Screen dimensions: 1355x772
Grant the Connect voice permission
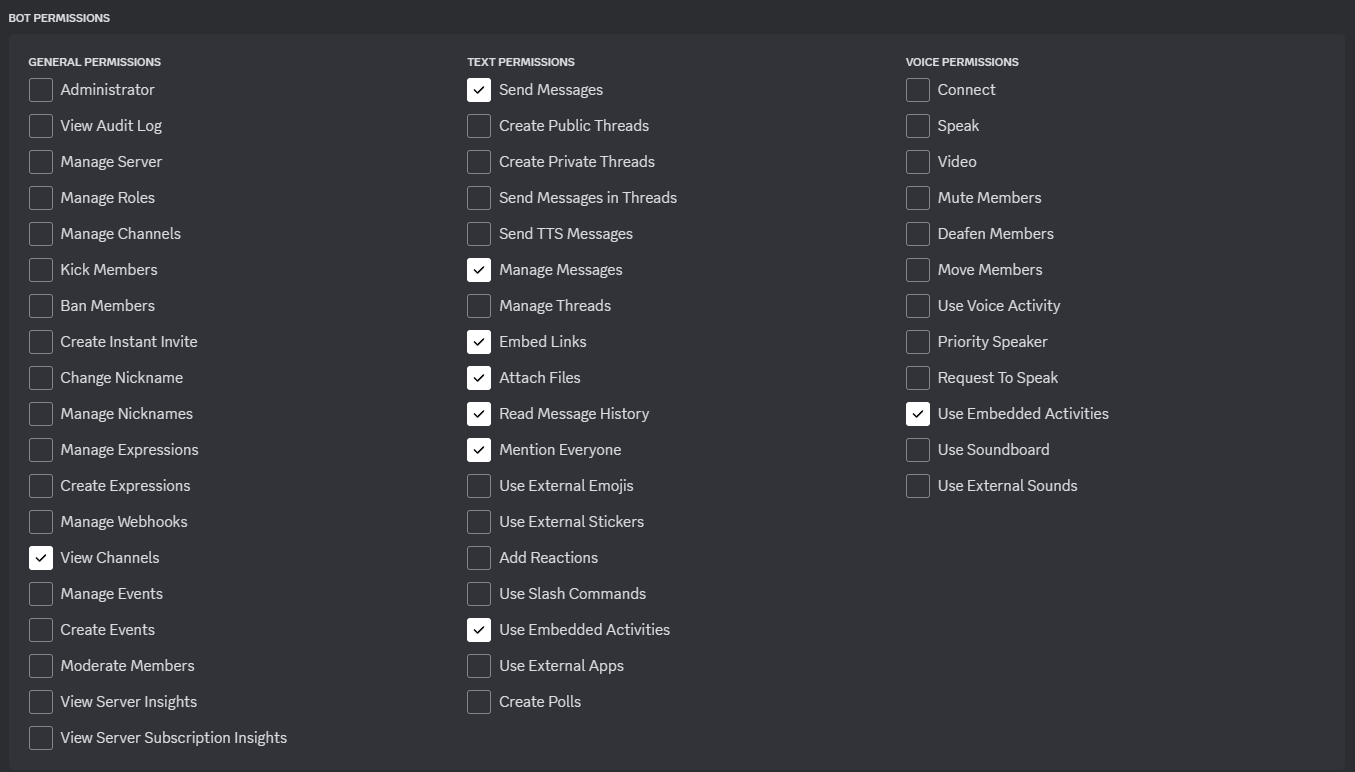(x=917, y=89)
